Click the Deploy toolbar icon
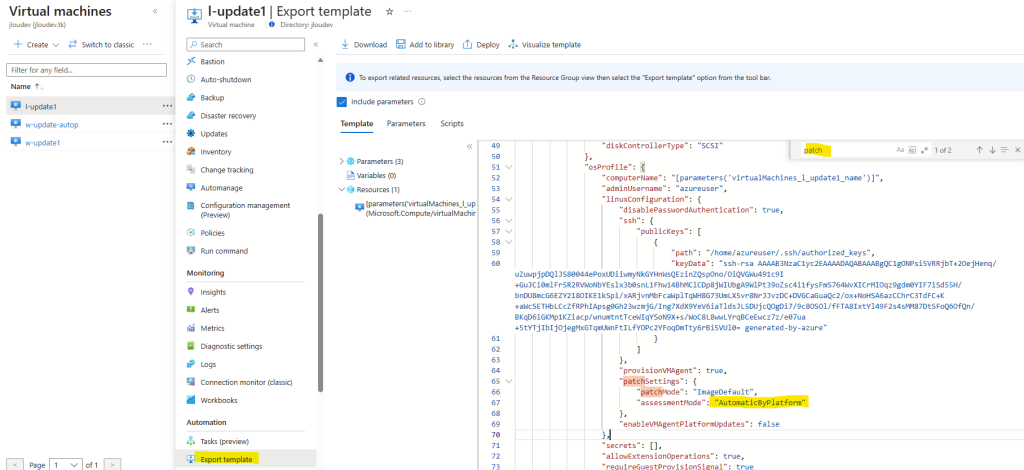The image size is (1024, 470). coord(467,44)
